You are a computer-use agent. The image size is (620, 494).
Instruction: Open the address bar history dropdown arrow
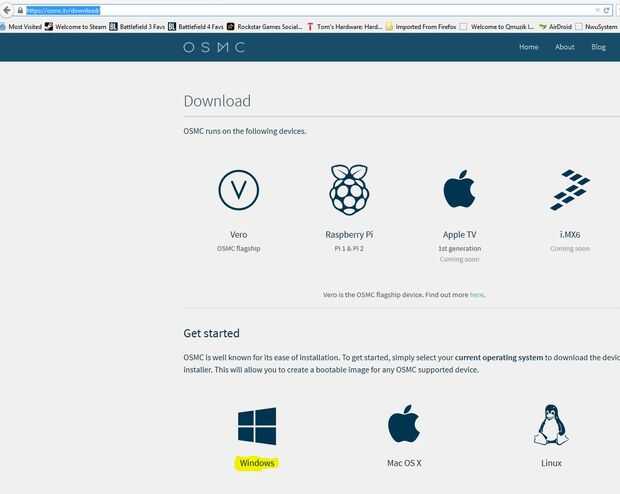pos(597,10)
